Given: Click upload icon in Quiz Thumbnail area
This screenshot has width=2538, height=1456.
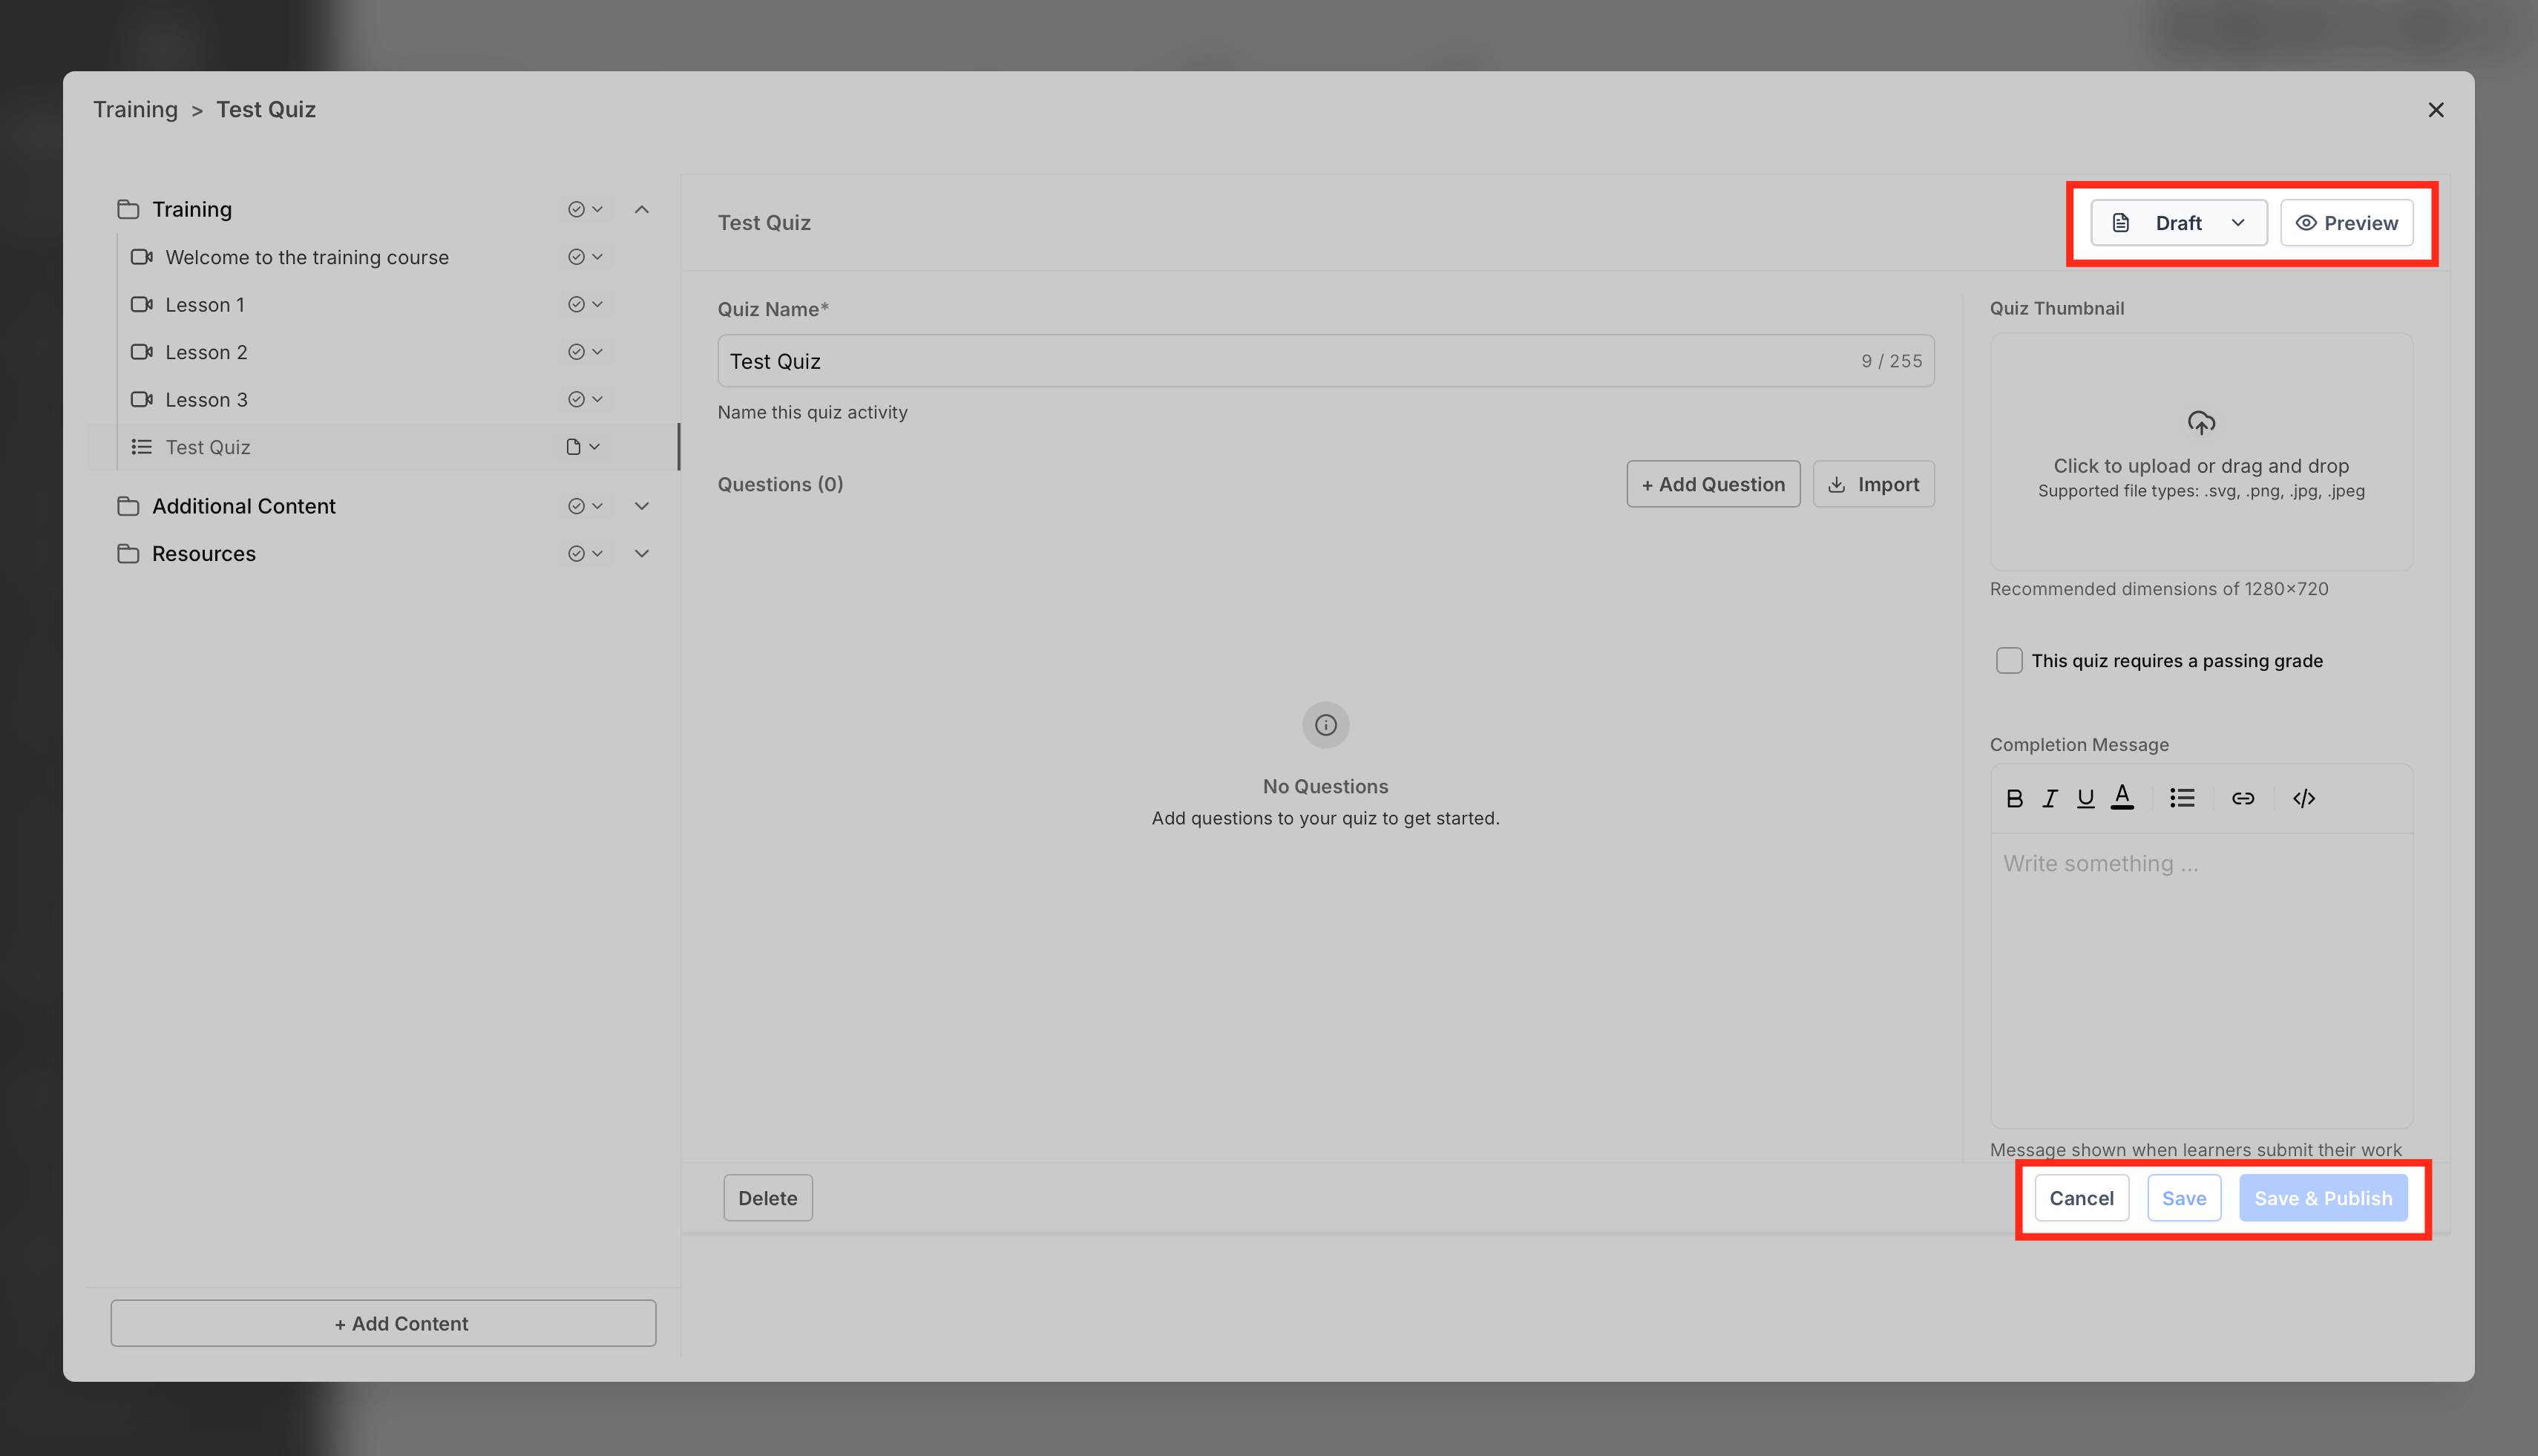Looking at the screenshot, I should [2200, 423].
